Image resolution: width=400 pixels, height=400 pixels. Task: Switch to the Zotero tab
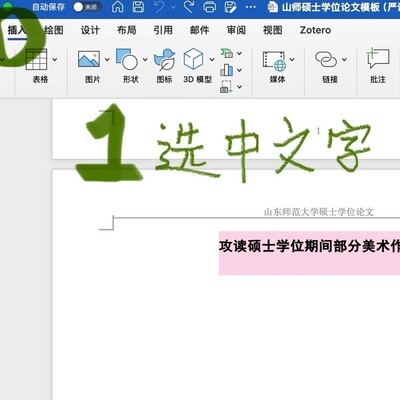315,30
